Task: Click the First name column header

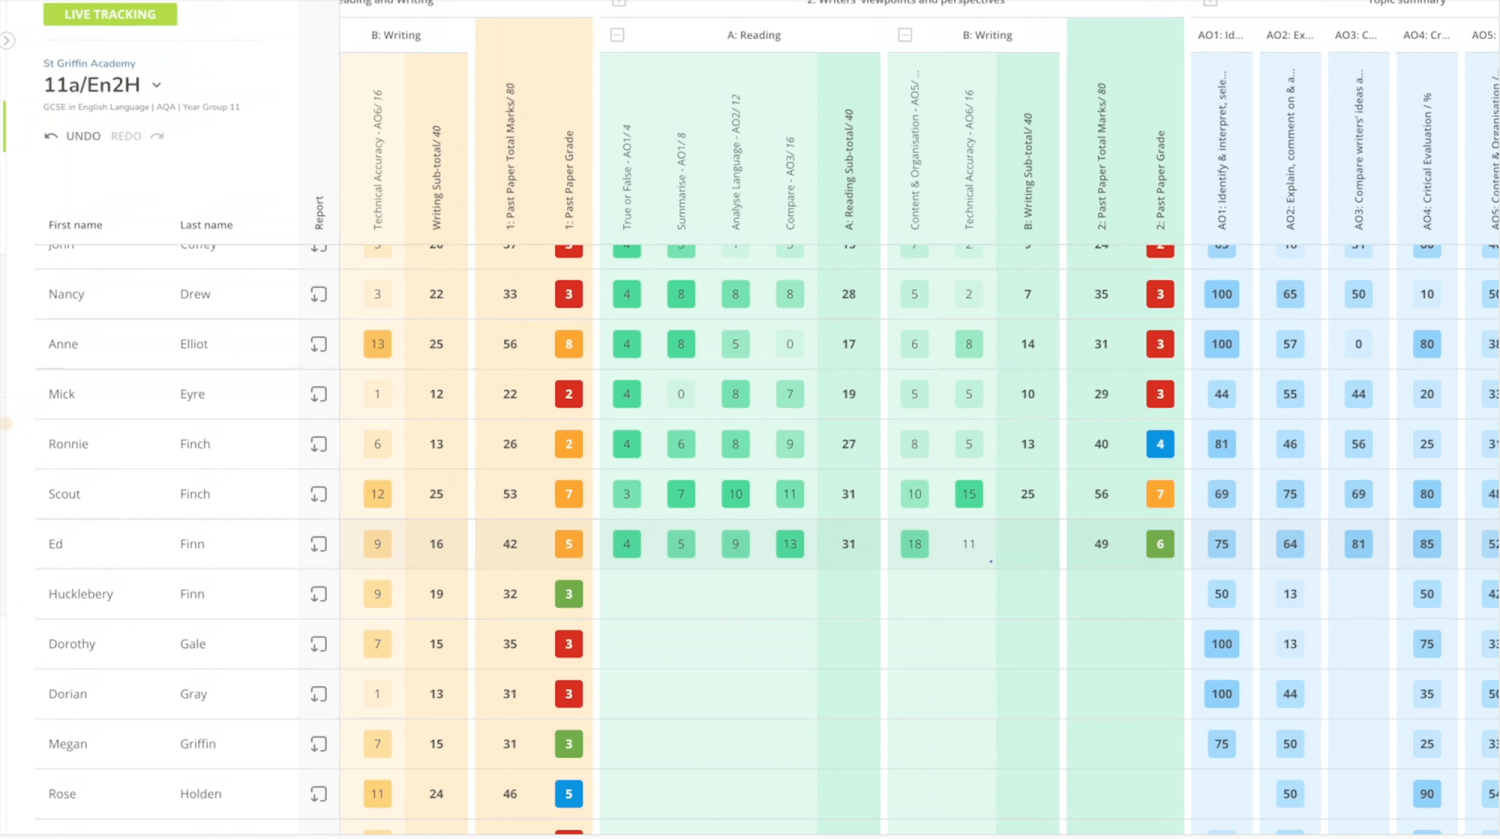Action: pos(75,225)
